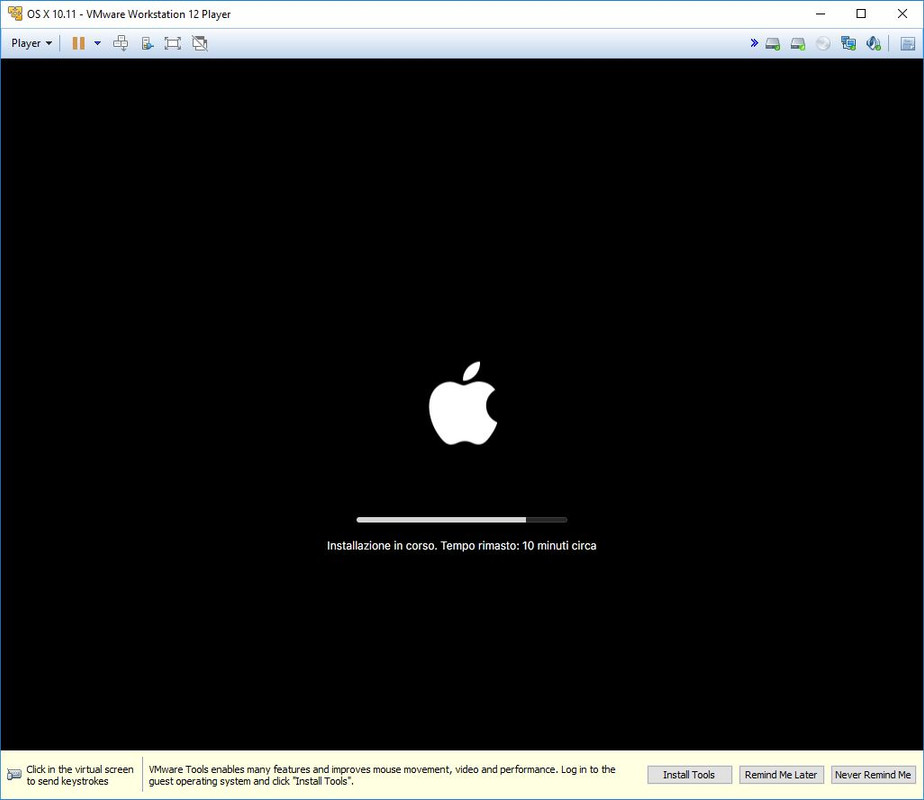Click the keyboard hint icon in status bar

tap(14, 775)
